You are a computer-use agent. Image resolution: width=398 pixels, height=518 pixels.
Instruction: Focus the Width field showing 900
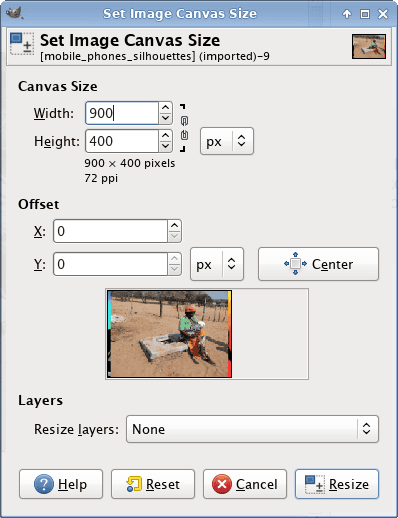[122, 113]
